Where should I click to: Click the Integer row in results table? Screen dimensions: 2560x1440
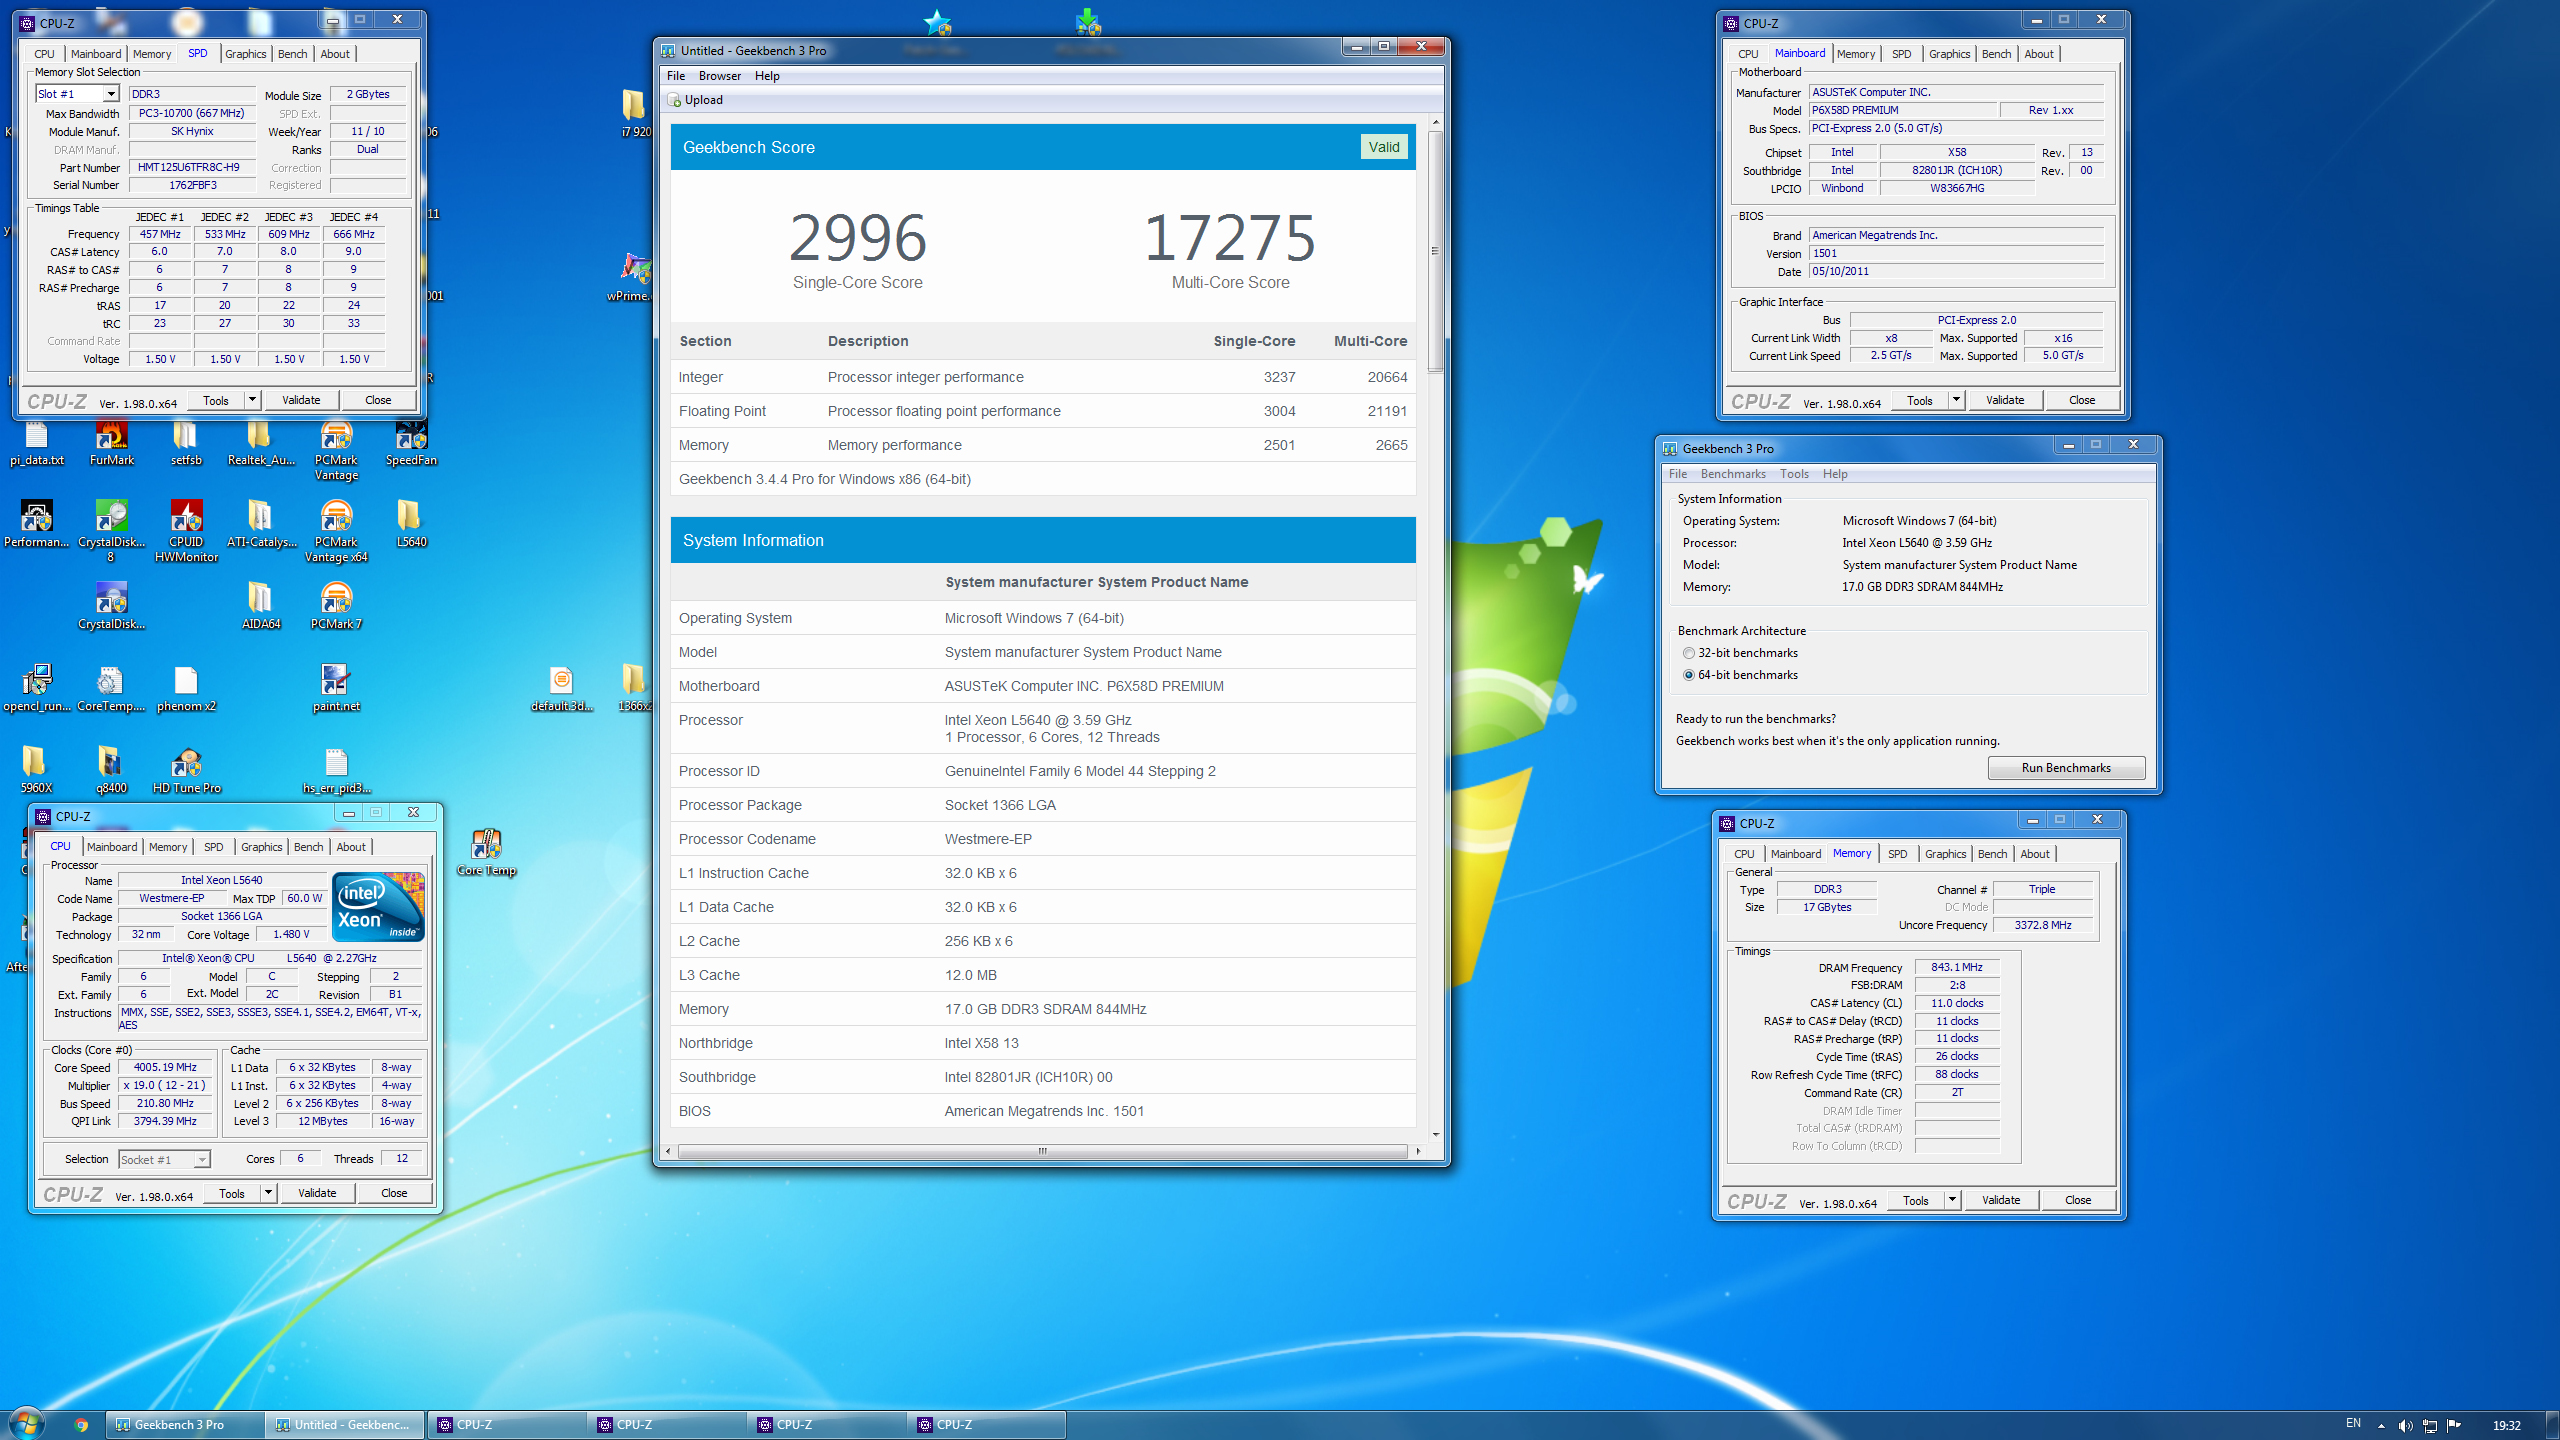pos(1043,377)
